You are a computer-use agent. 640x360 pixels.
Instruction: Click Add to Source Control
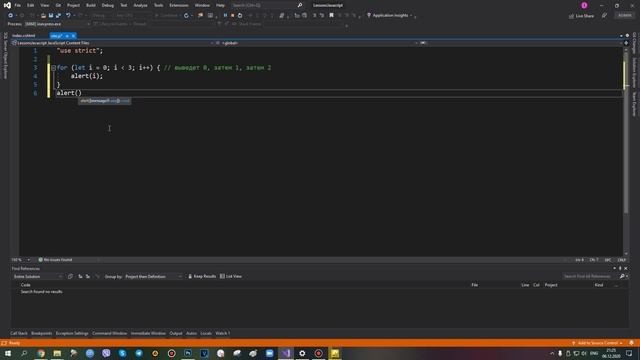tap(597, 343)
